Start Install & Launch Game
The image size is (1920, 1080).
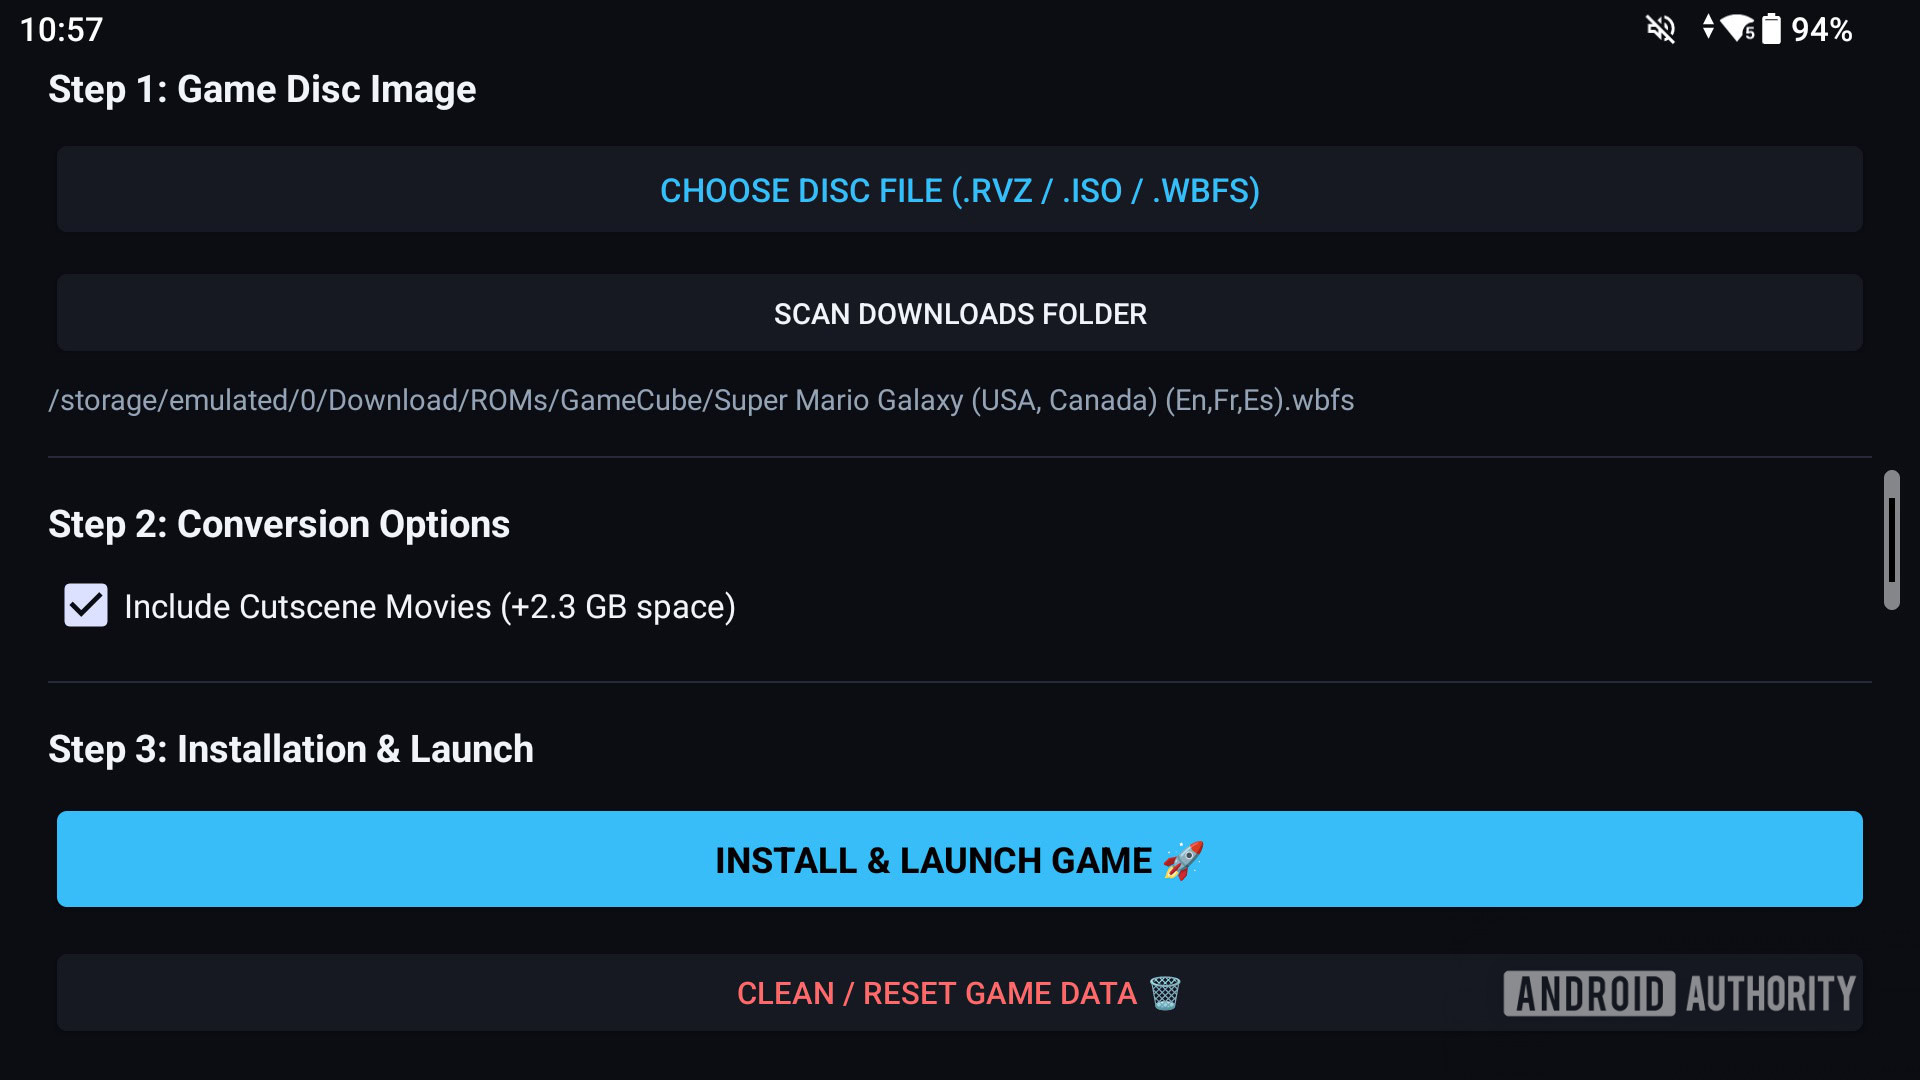[959, 859]
